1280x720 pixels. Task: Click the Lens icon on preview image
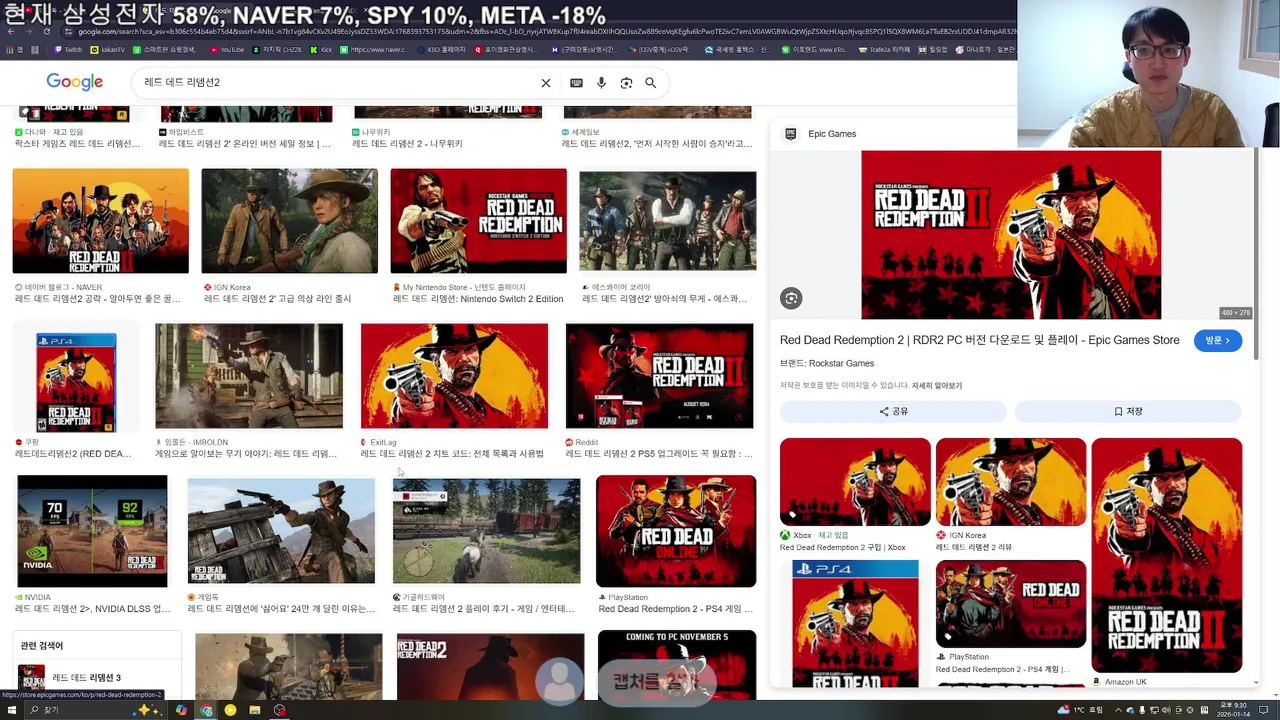coord(791,298)
